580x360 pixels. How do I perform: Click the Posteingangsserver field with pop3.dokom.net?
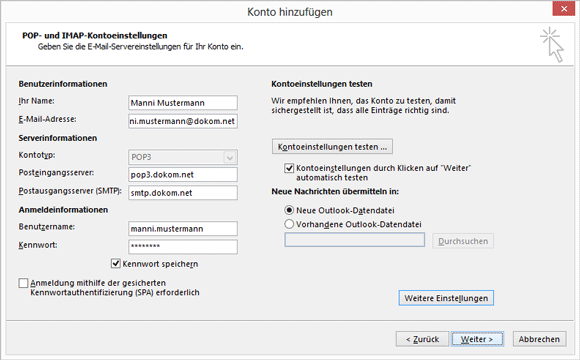point(183,175)
